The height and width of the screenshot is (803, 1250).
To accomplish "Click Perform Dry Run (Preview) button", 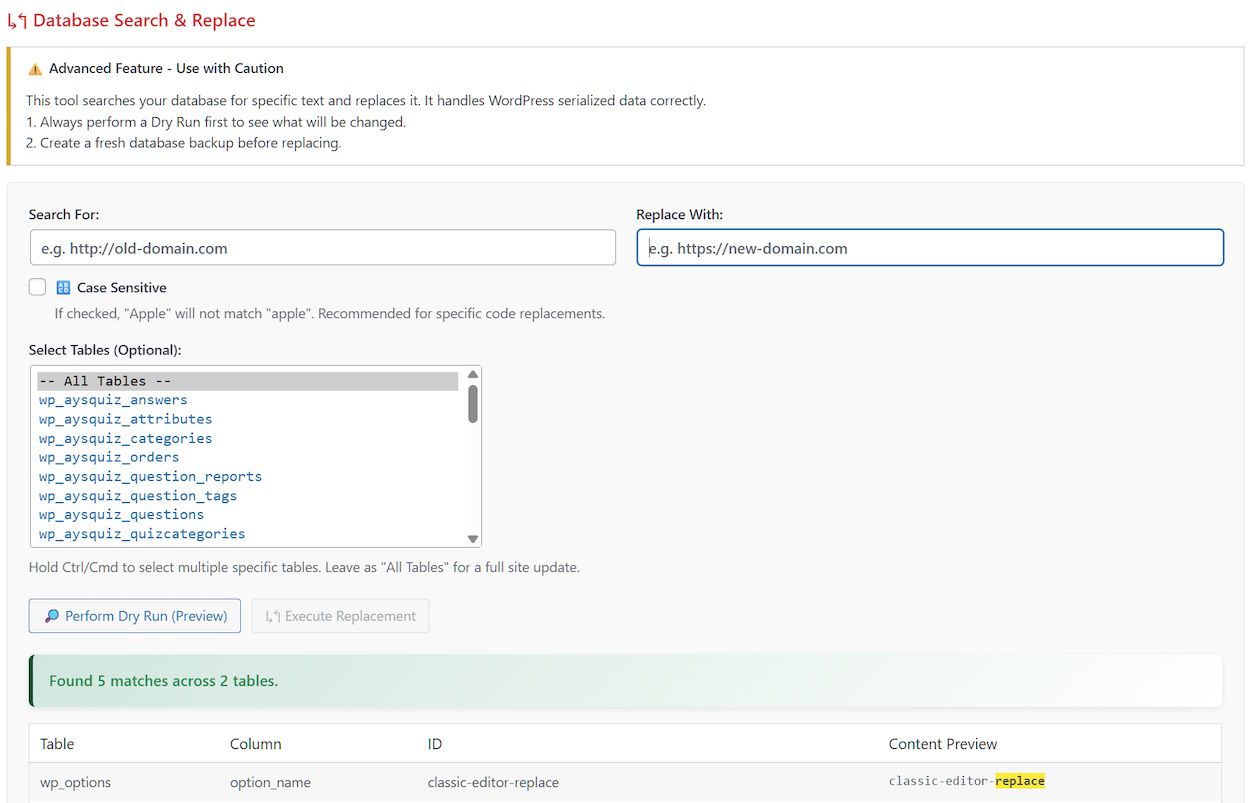I will coord(135,616).
